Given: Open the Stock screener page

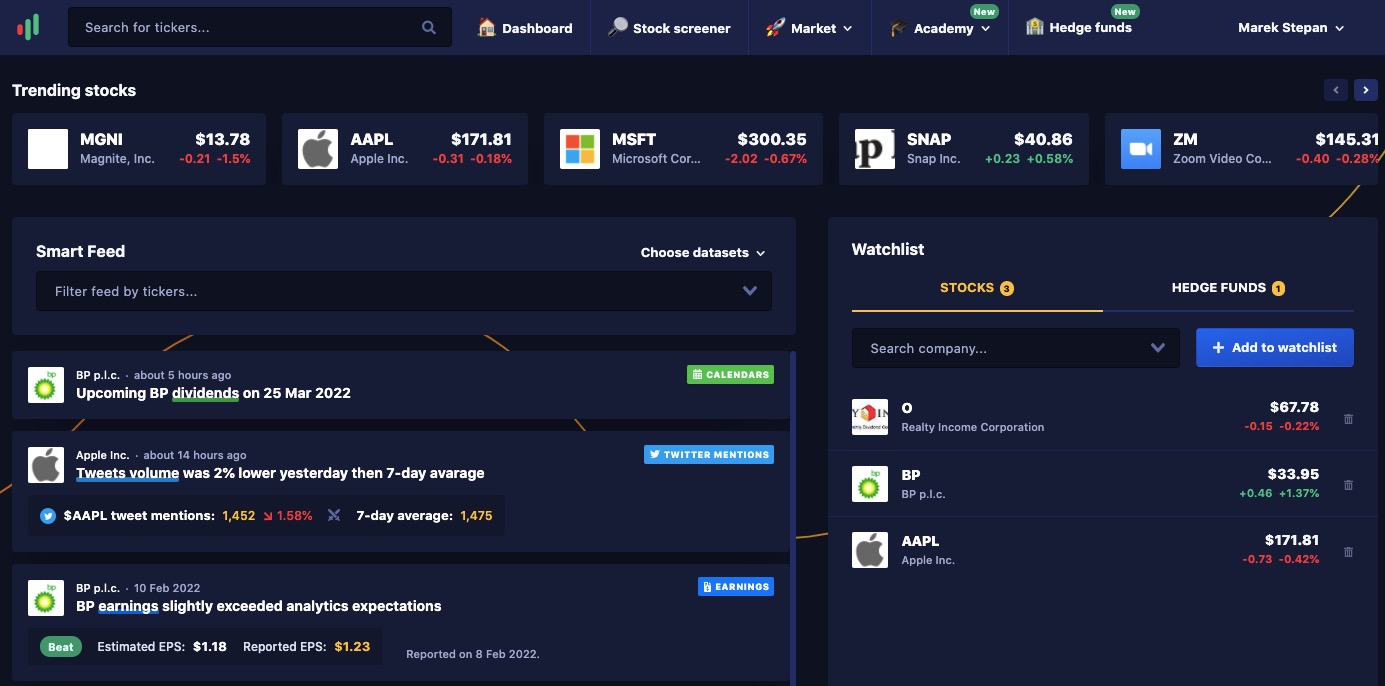Looking at the screenshot, I should (x=669, y=28).
